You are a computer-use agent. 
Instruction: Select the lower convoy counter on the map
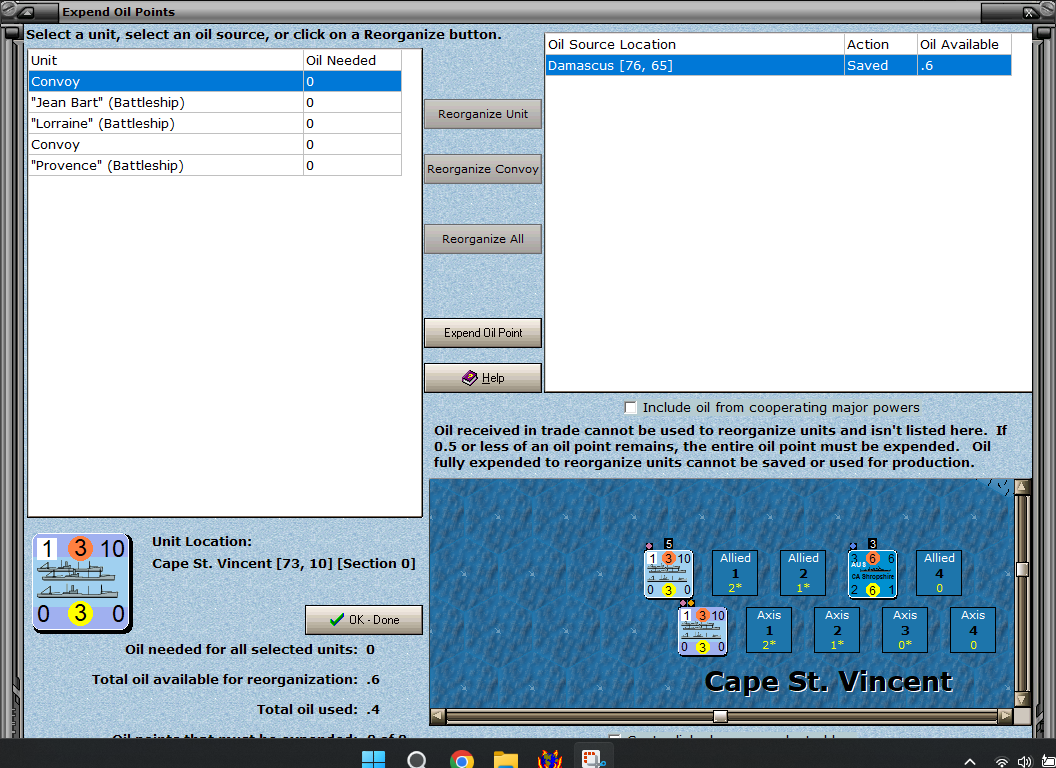click(x=702, y=631)
